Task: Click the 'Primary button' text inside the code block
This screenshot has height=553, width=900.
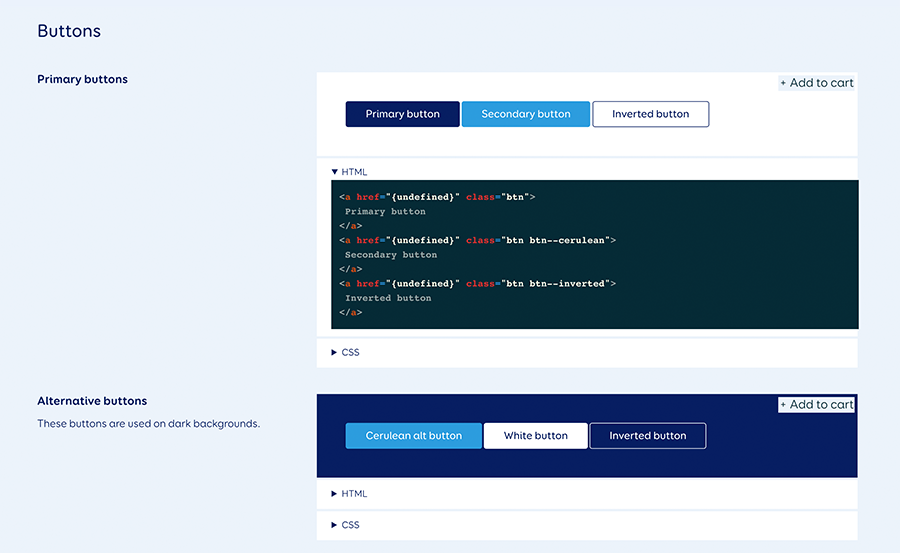Action: pos(385,211)
